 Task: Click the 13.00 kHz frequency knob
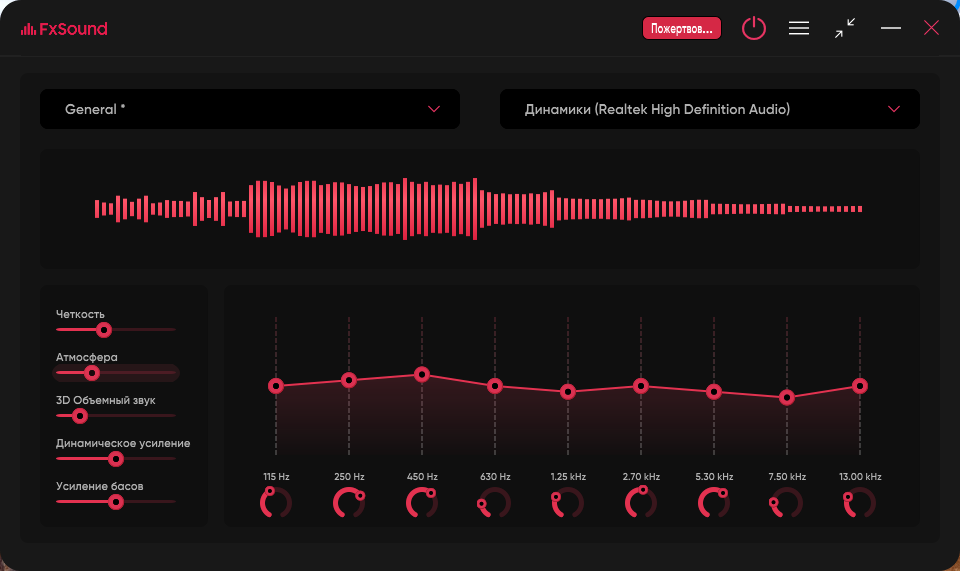click(x=860, y=502)
